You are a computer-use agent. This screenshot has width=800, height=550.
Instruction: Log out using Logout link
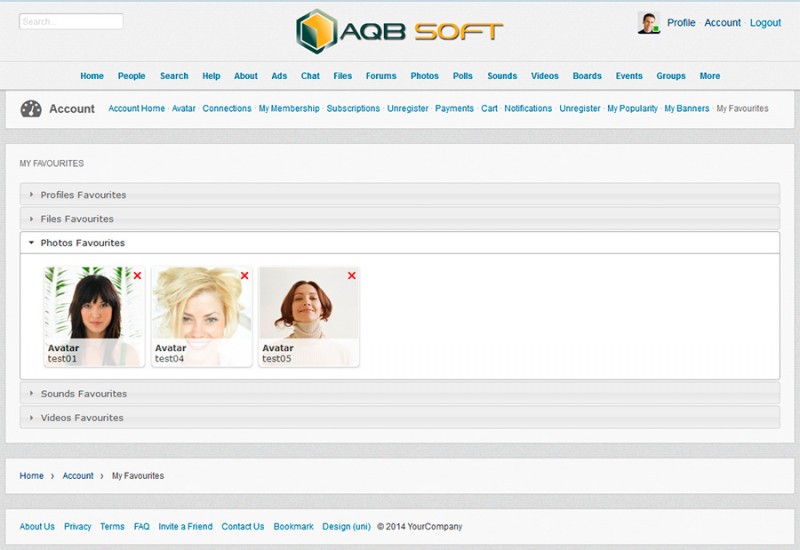coord(765,22)
